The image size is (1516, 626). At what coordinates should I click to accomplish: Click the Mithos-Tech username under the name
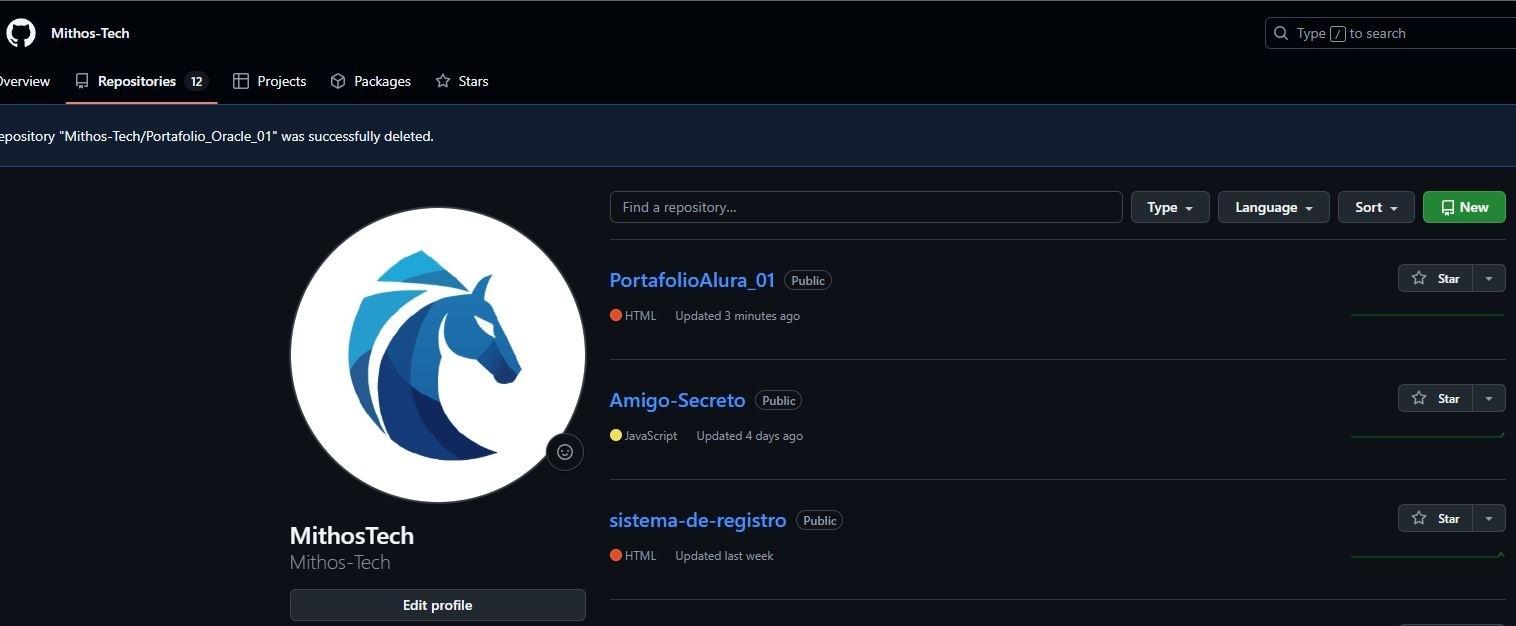click(340, 562)
